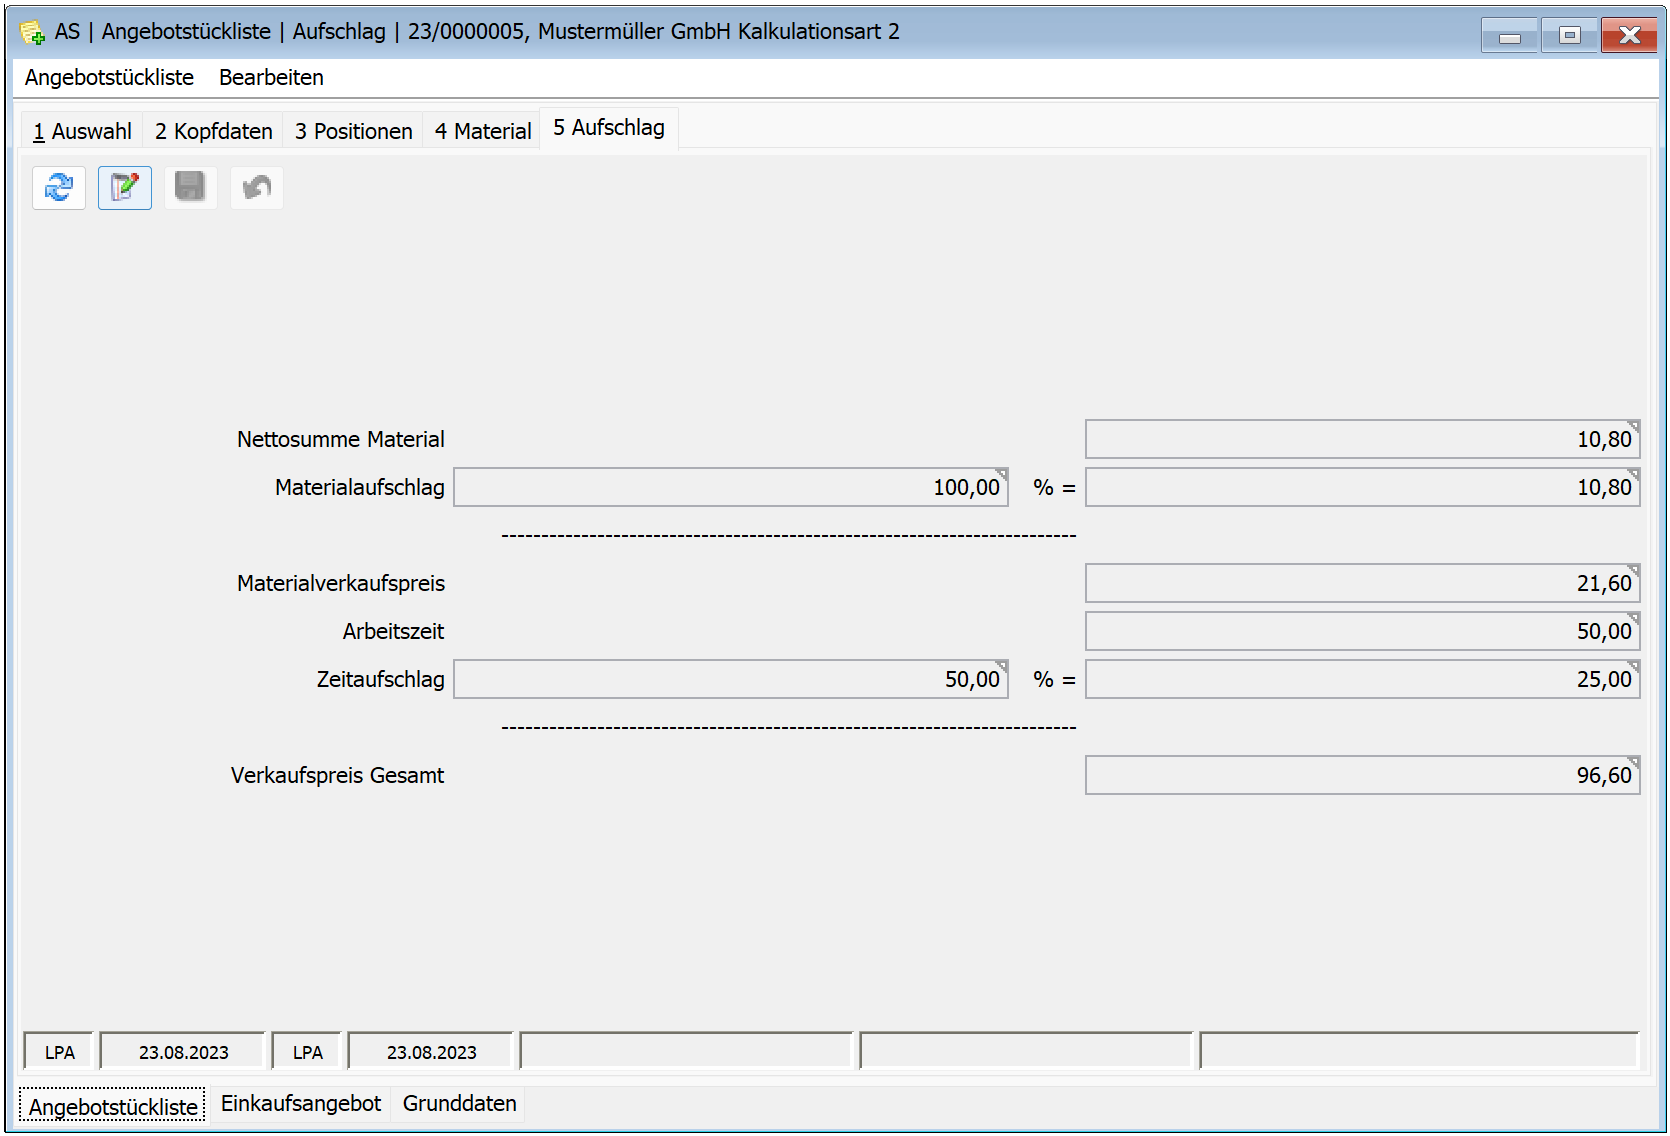Click the edit pencil icon
The width and height of the screenshot is (1670, 1136).
pyautogui.click(x=125, y=188)
